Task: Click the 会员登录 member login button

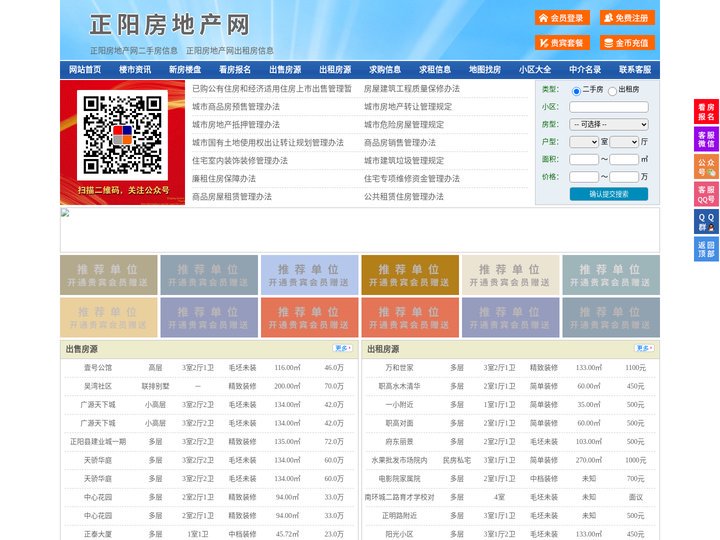Action: [x=562, y=18]
